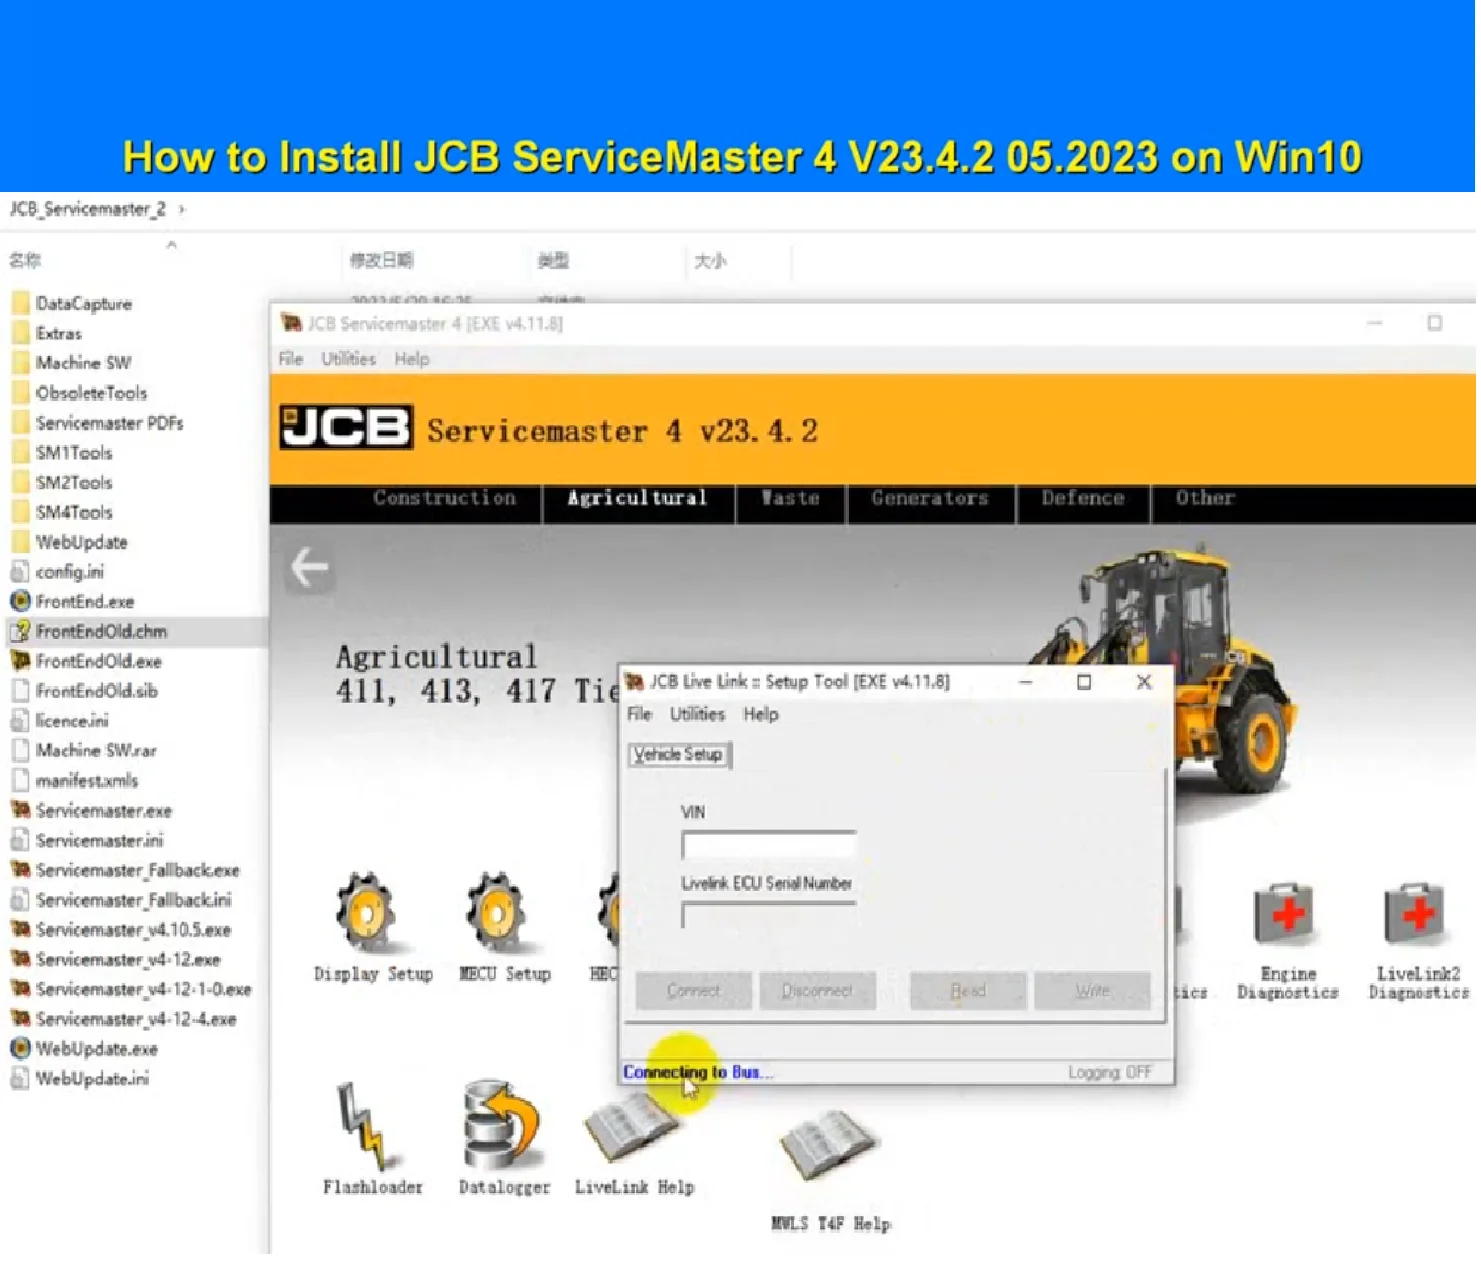Screen dimensions: 1481x1275
Task: Switch to the Other tab
Action: (1206, 500)
